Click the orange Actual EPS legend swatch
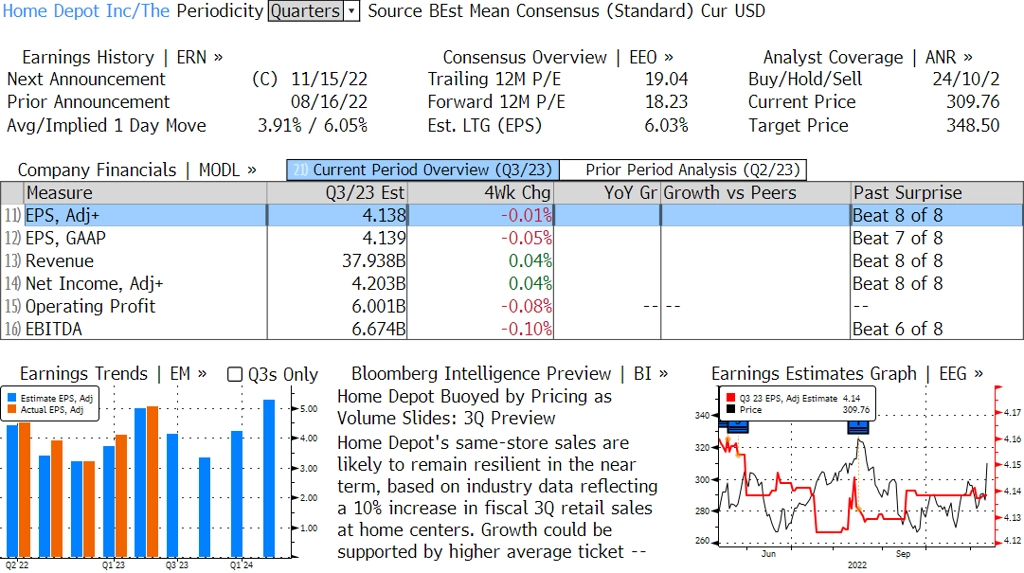The width and height of the screenshot is (1024, 573). (12, 410)
